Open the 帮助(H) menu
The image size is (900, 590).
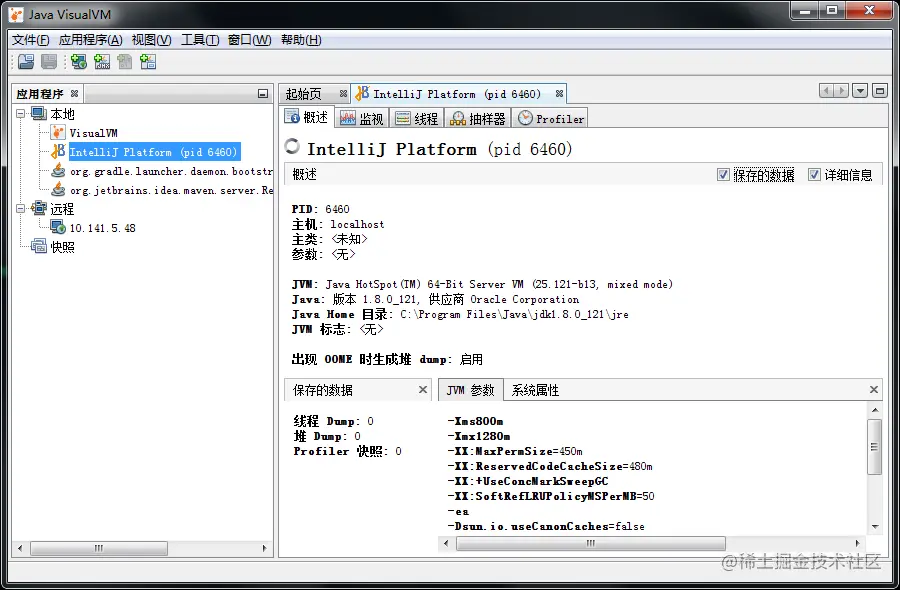(301, 40)
